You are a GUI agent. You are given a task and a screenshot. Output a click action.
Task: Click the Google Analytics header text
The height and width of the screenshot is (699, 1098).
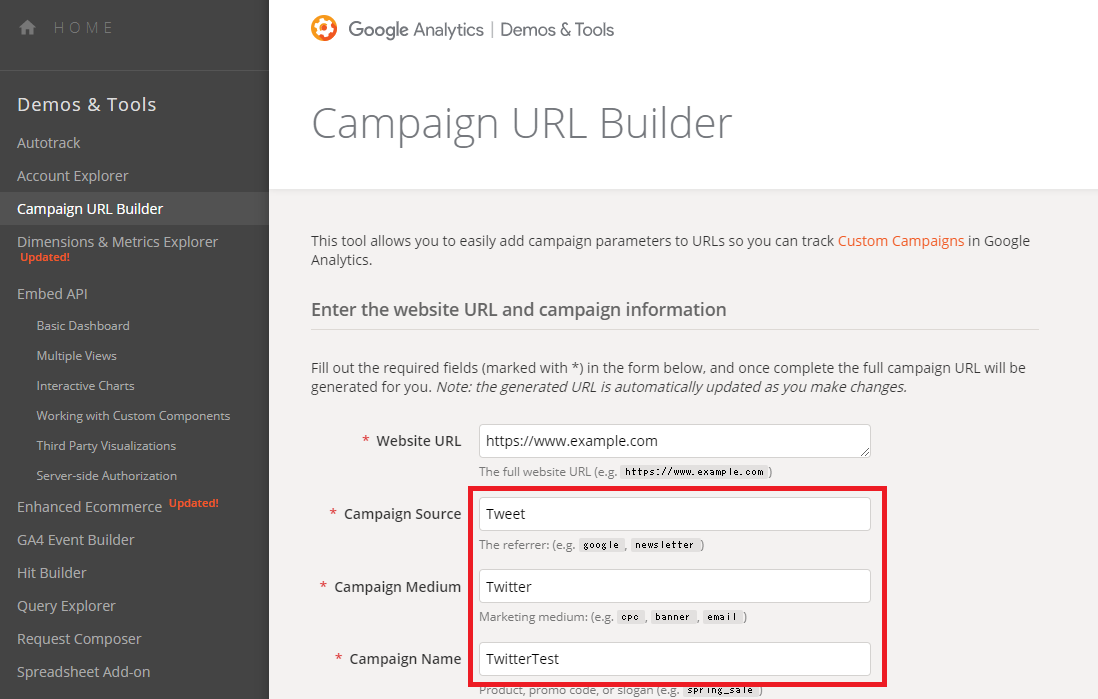point(416,29)
